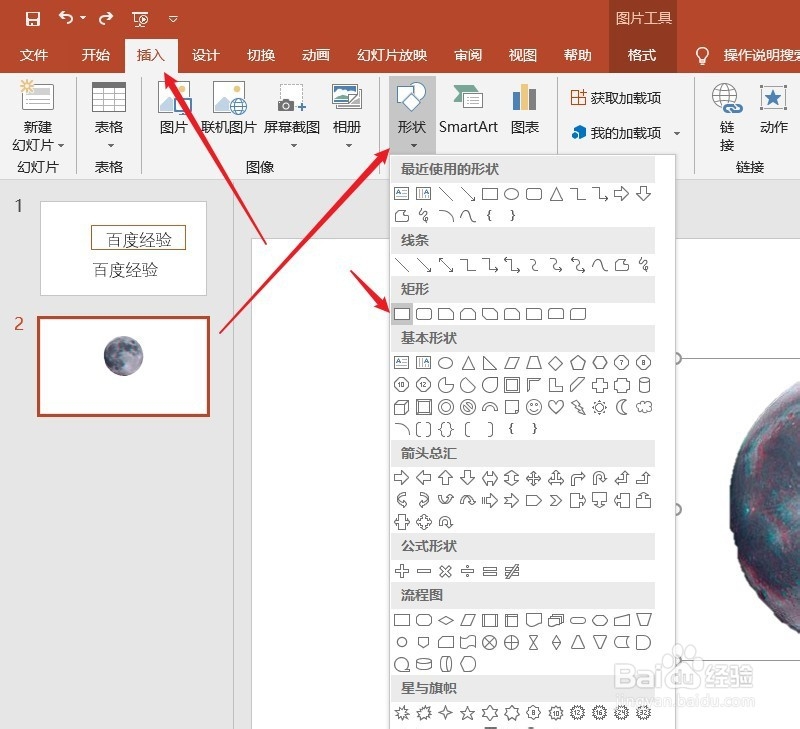The height and width of the screenshot is (729, 800).
Task: Open the 动画 tab
Action: [x=316, y=55]
